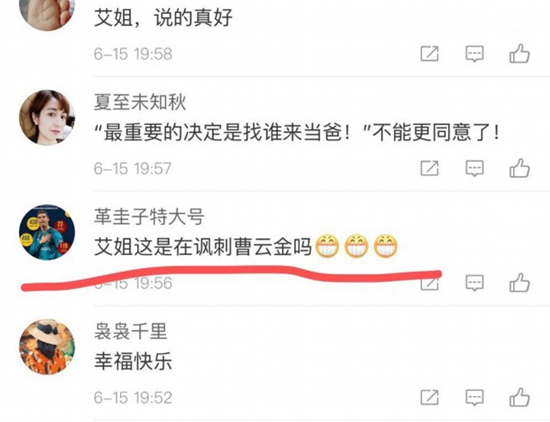Like 革圭子特大号's comment
The image size is (550, 422).
coord(519,283)
